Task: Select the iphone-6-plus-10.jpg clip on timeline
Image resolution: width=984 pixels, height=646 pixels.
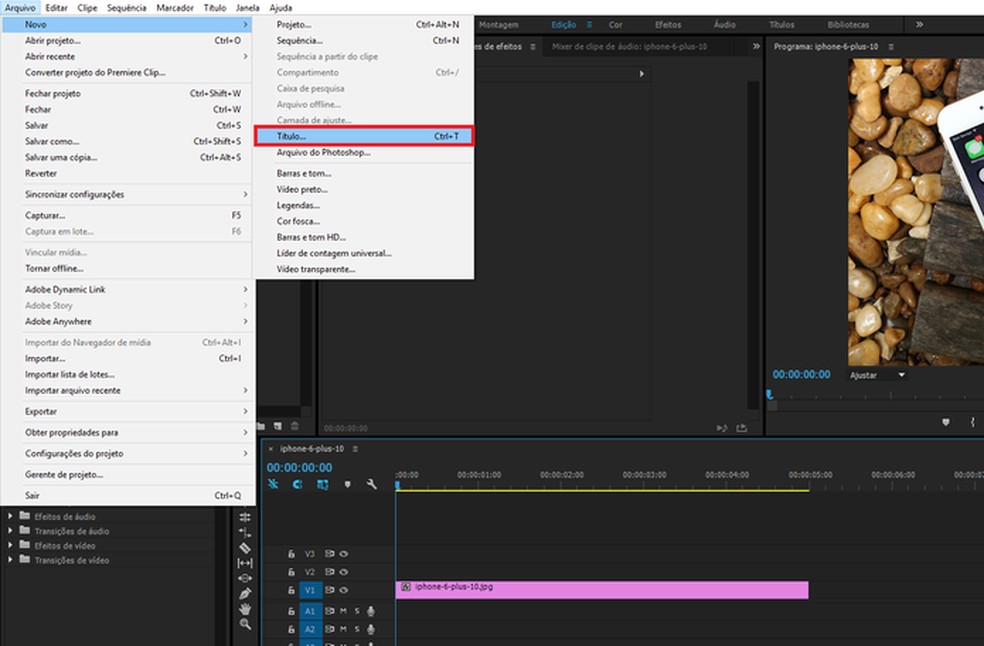Action: pyautogui.click(x=602, y=590)
